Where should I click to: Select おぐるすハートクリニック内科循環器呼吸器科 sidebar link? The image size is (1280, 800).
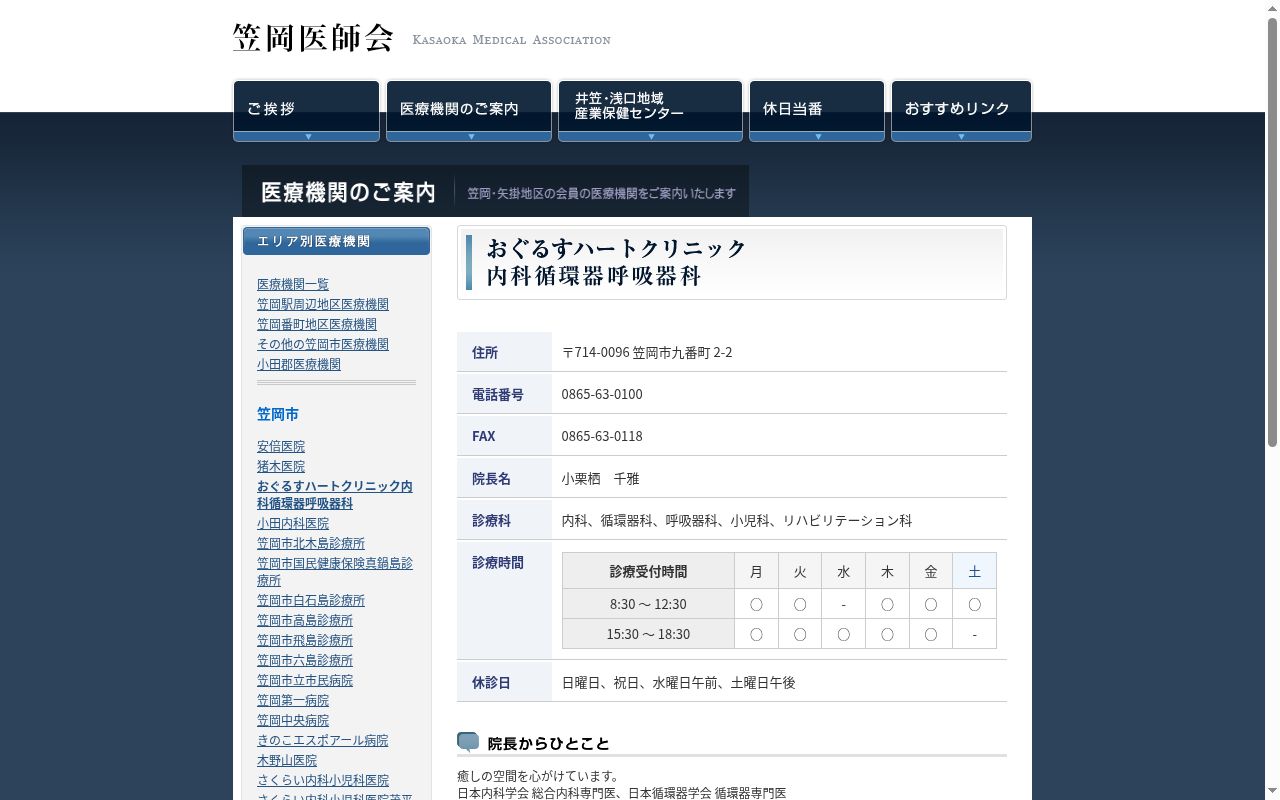(x=335, y=494)
